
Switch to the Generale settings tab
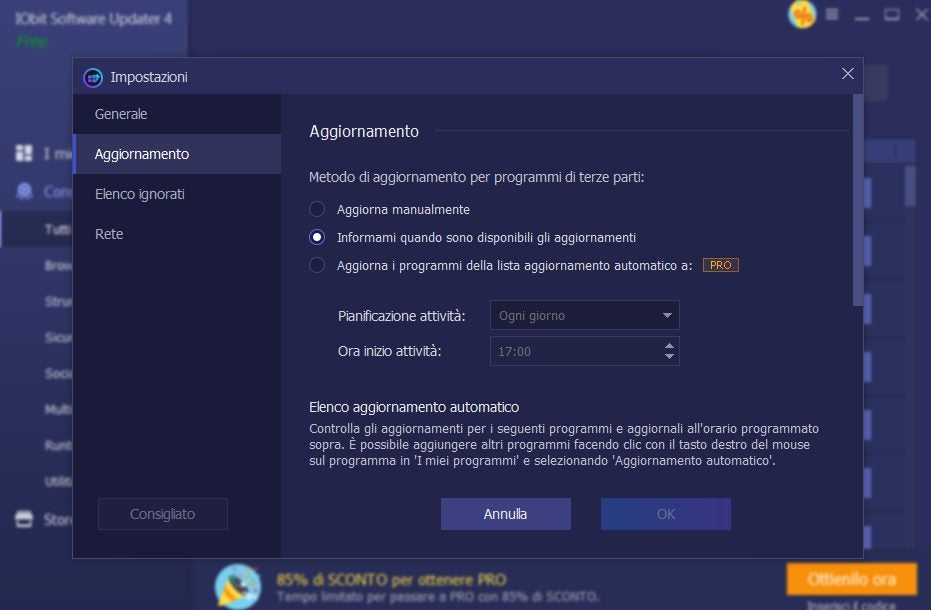[x=121, y=114]
